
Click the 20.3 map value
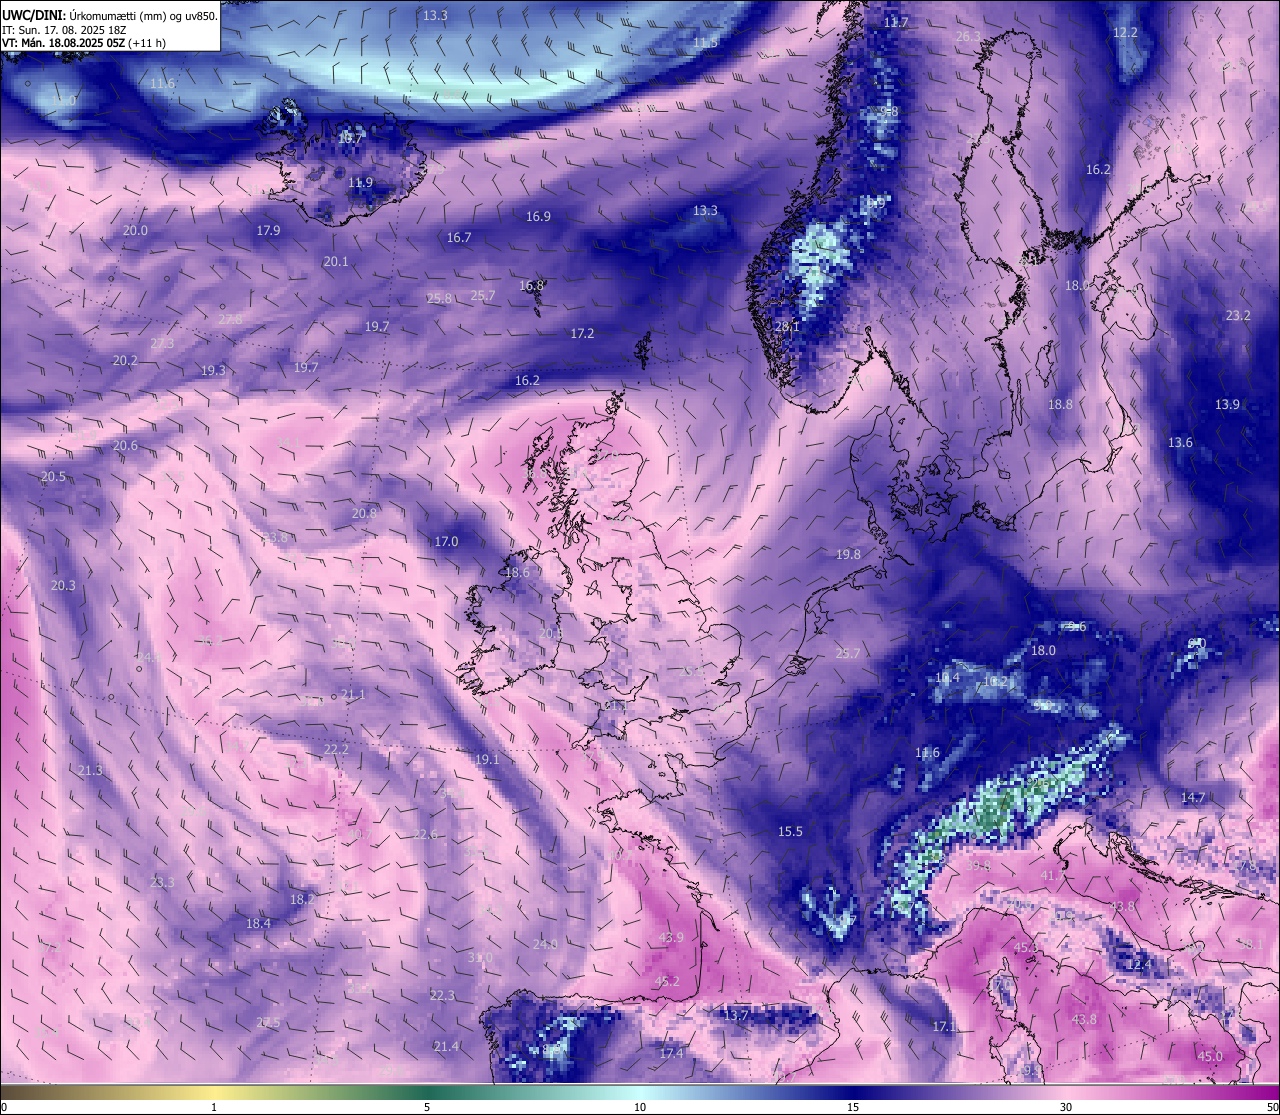pyautogui.click(x=63, y=585)
